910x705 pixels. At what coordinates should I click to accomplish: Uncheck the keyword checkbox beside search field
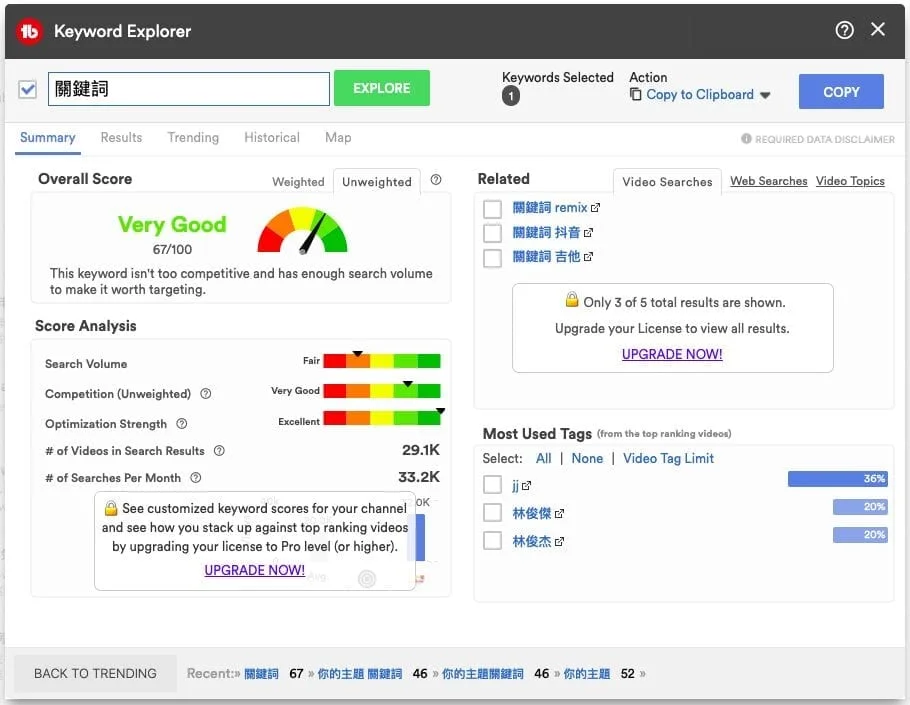pos(27,89)
